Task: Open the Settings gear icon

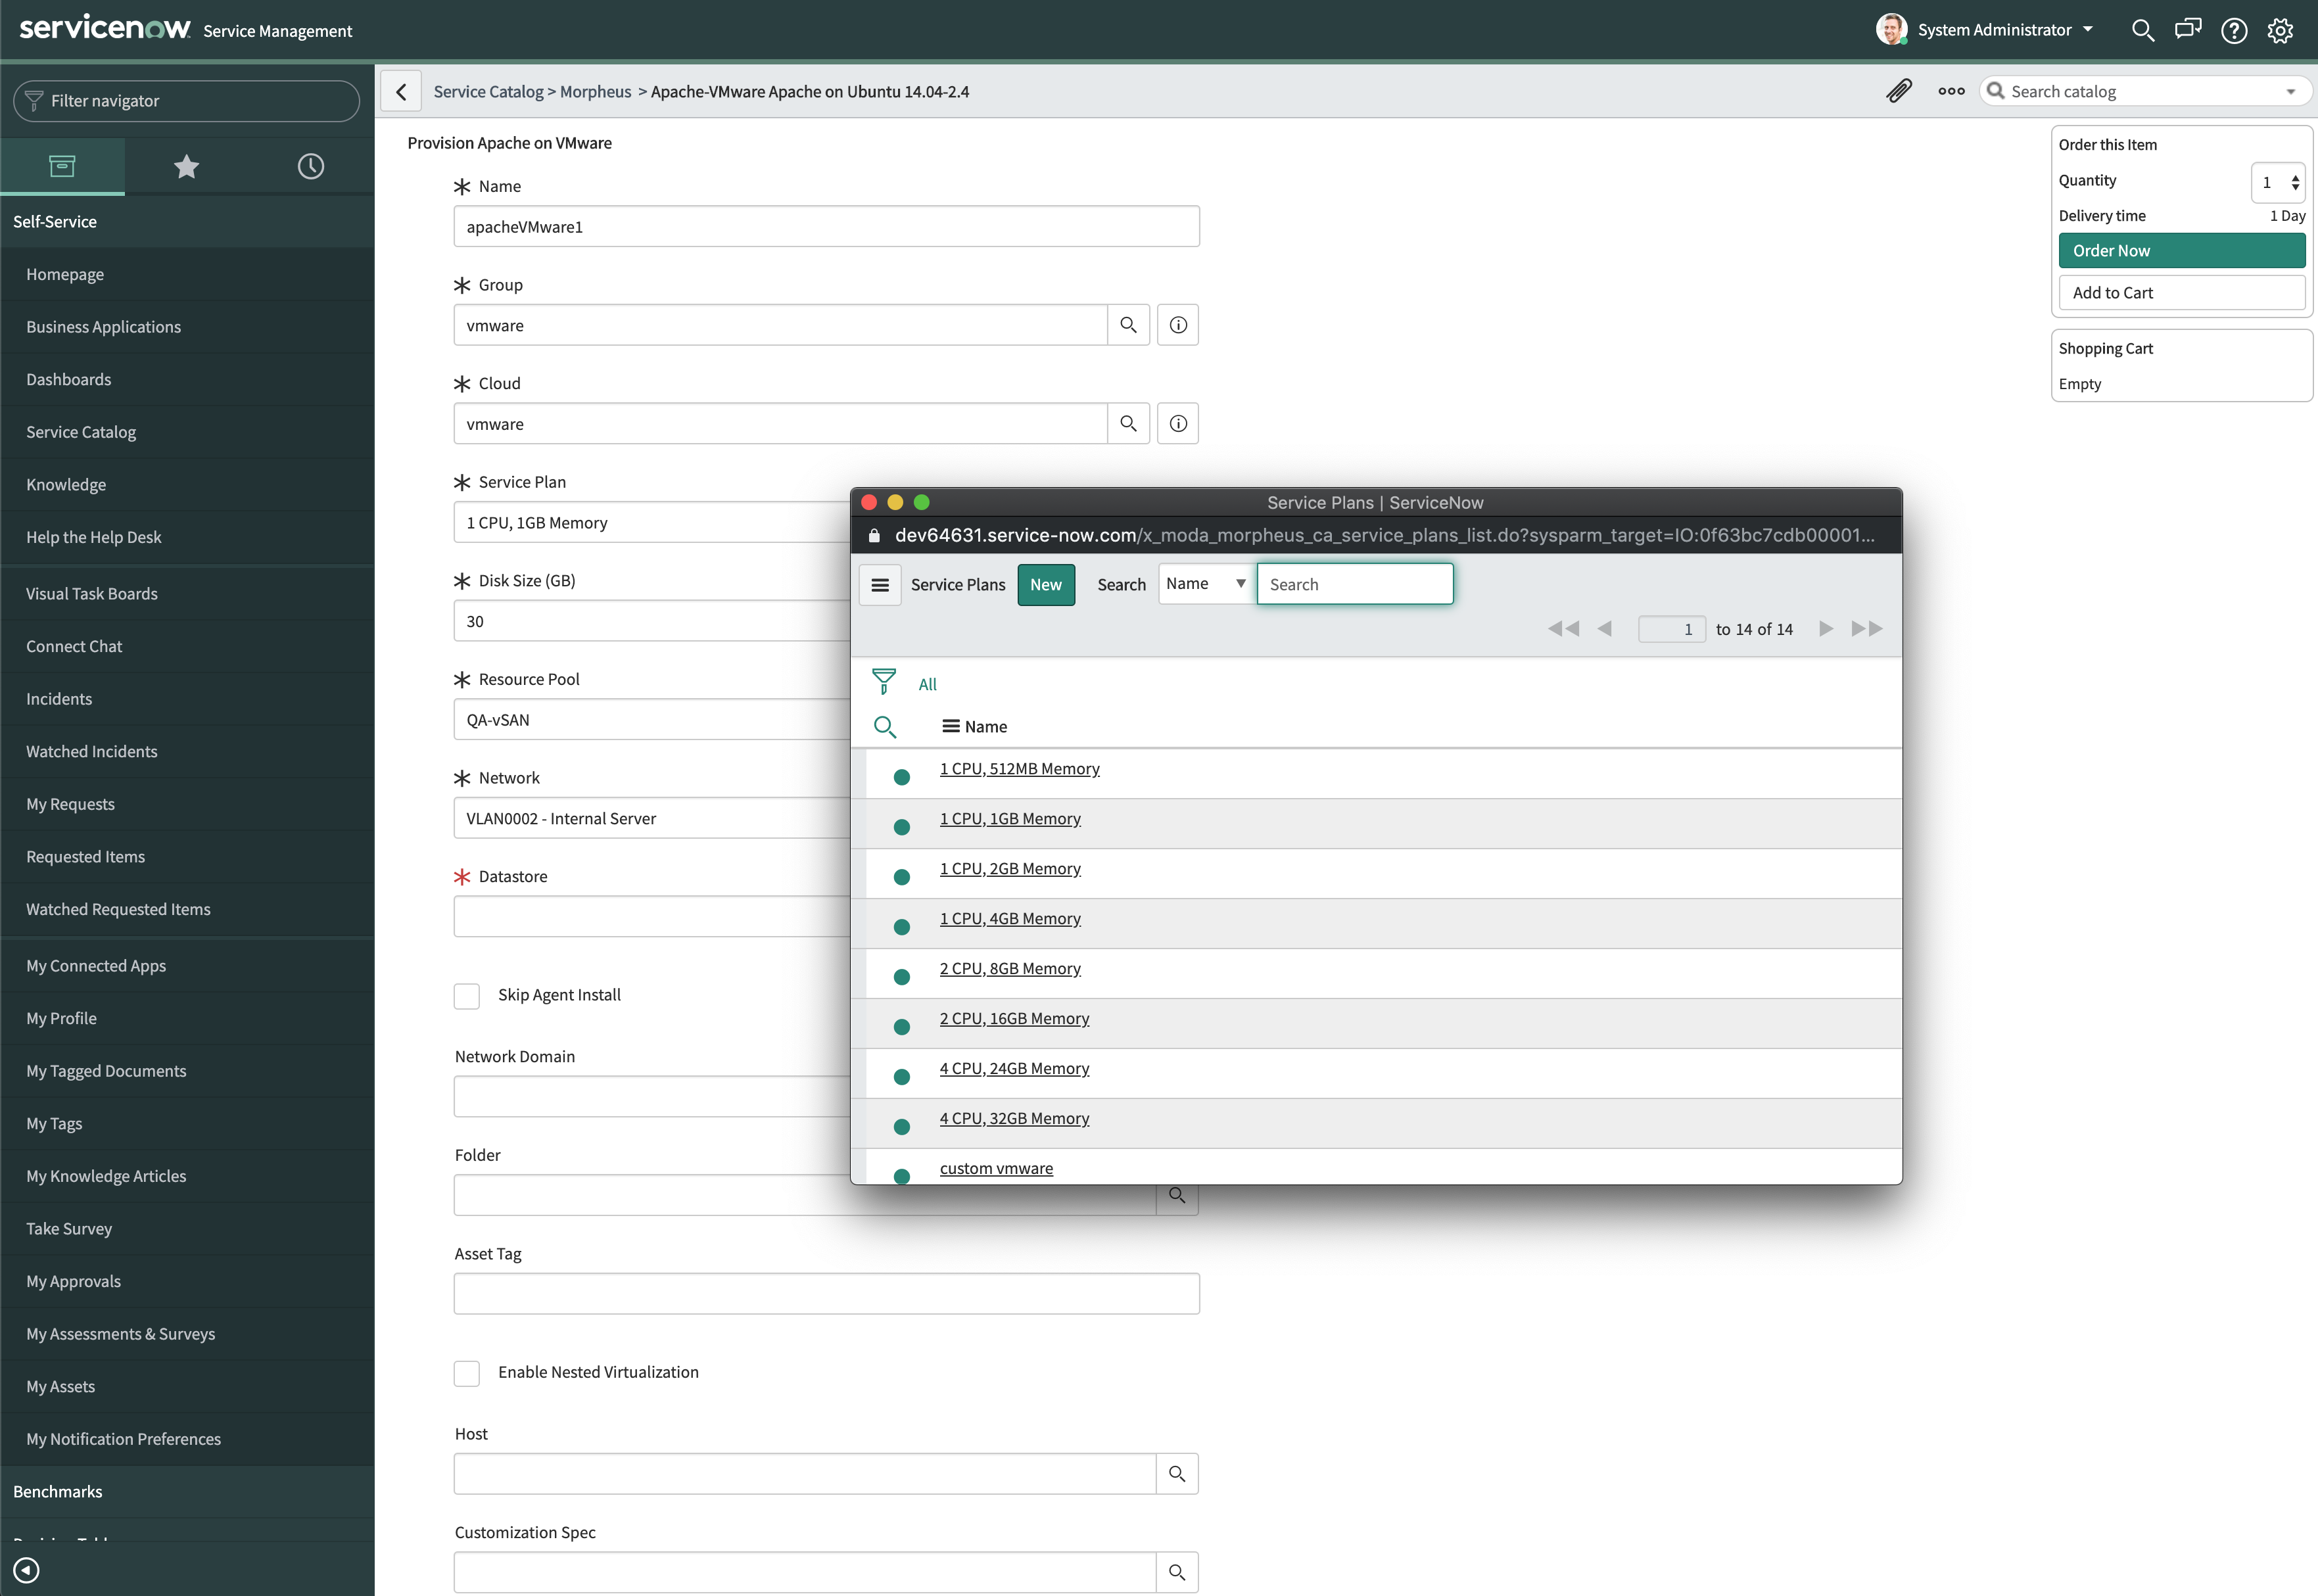Action: click(2279, 30)
